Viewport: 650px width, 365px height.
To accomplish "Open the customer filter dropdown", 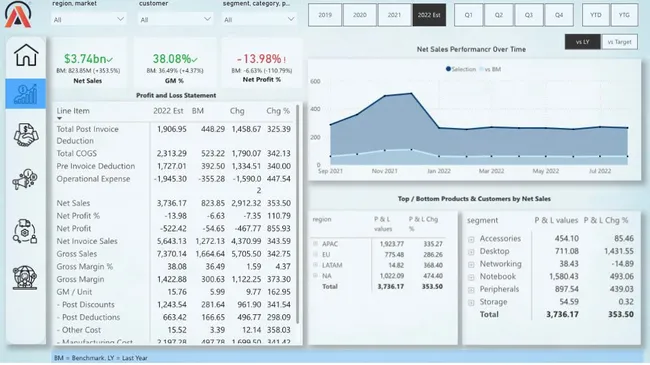I will click(x=176, y=19).
